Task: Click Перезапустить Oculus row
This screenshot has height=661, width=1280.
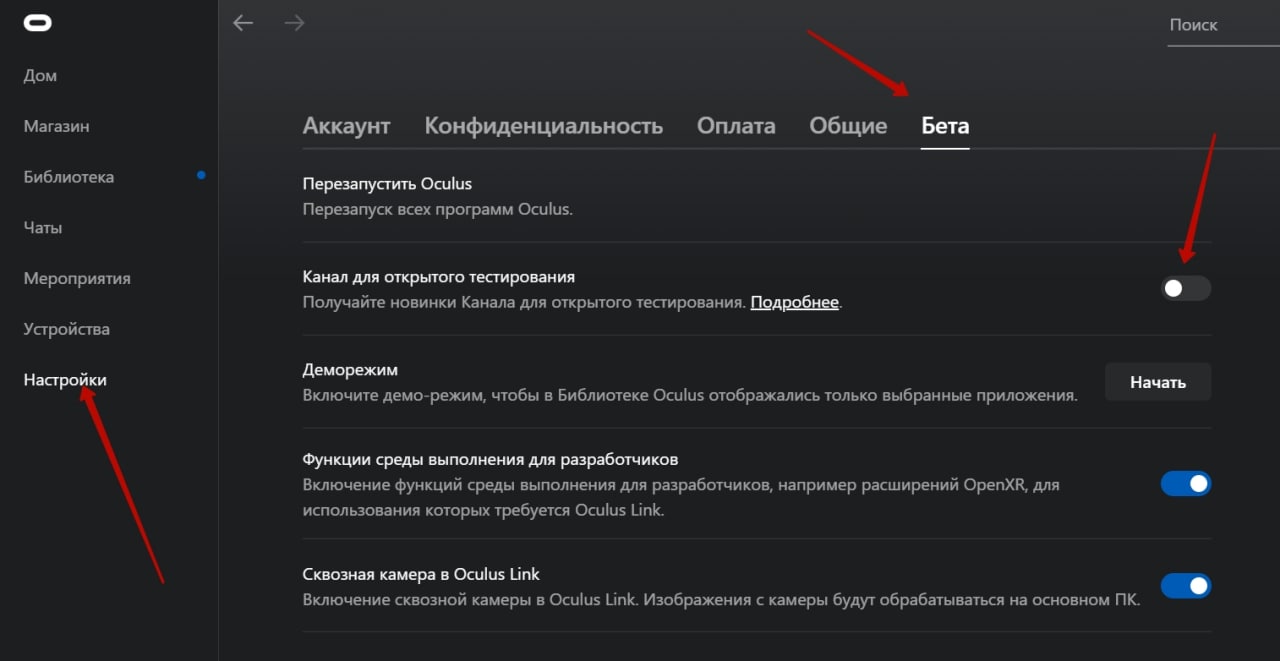Action: (756, 196)
